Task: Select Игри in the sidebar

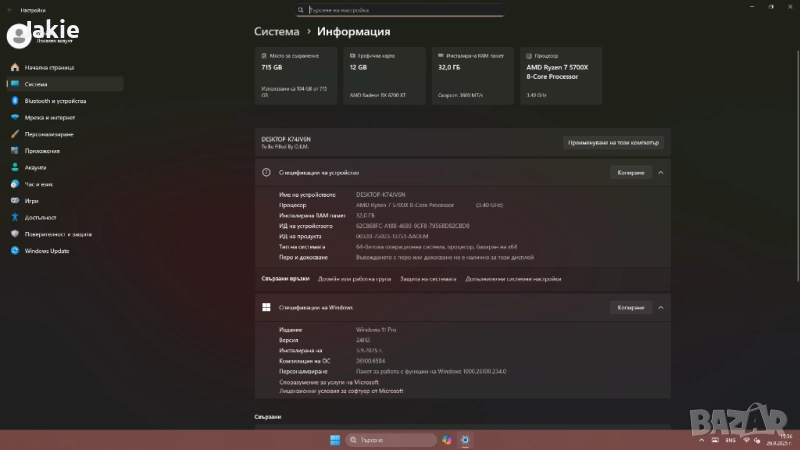Action: 32,200
